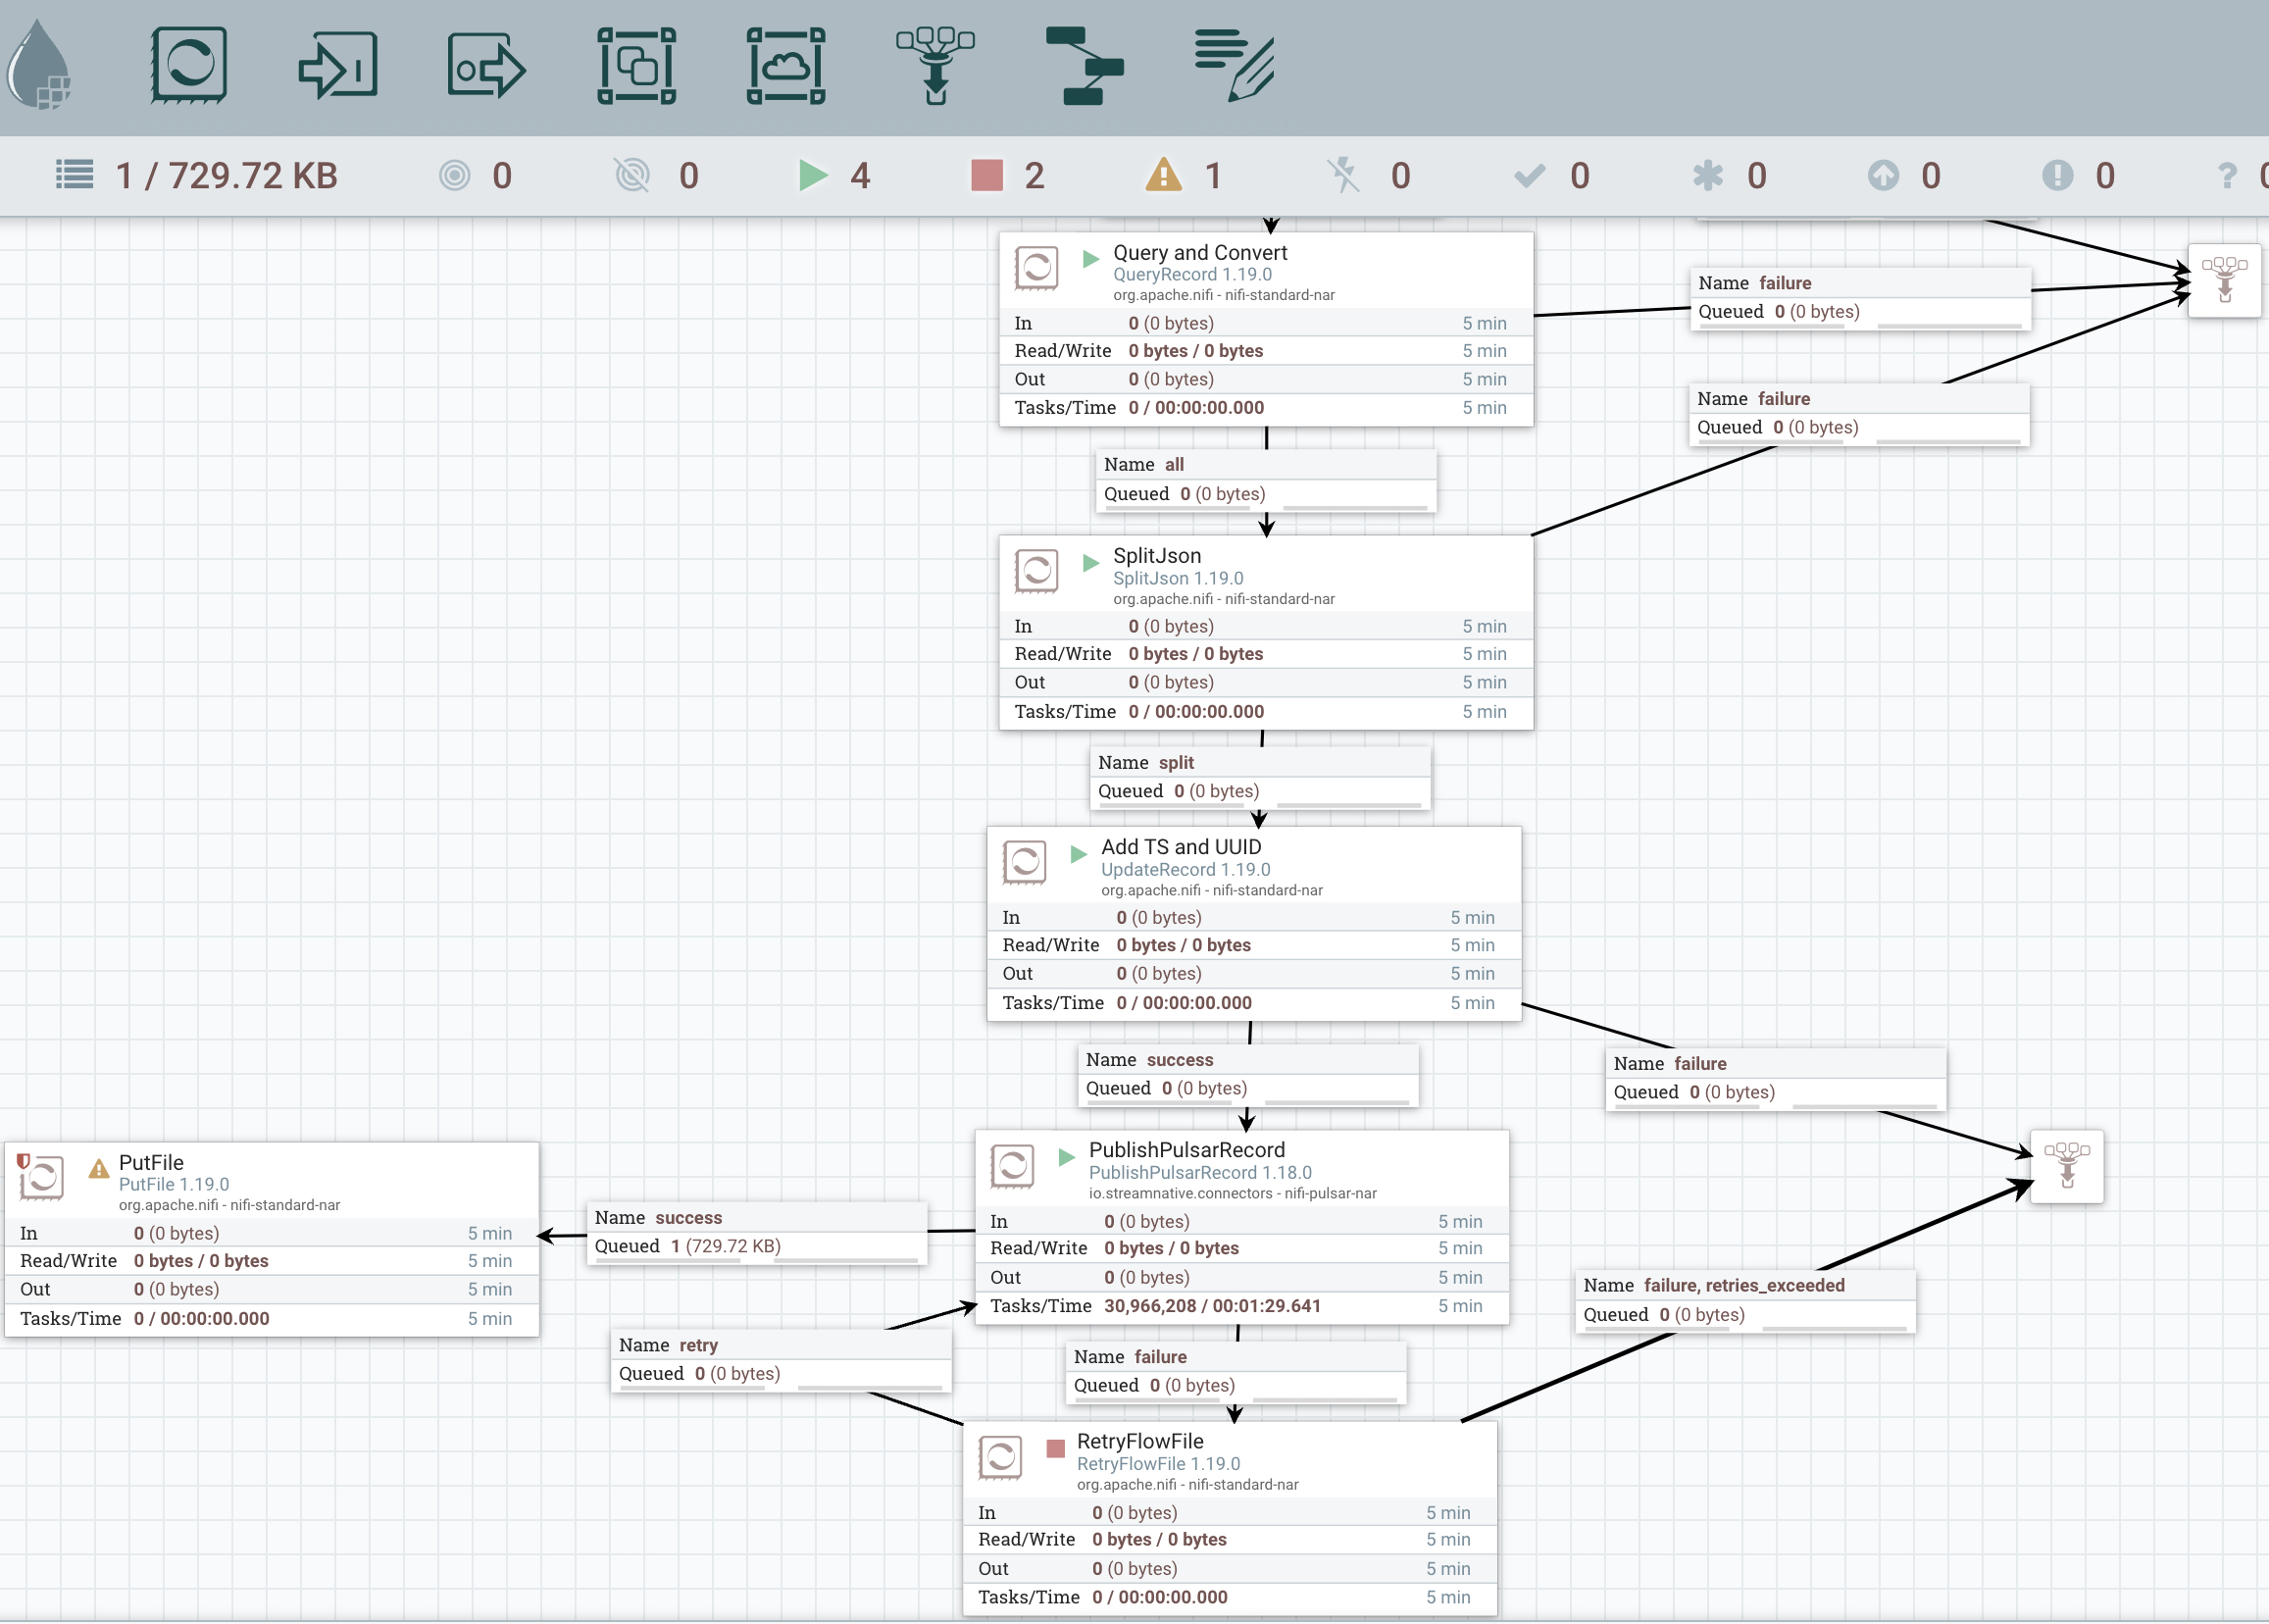Select the RetryFlowFile processor

1139,1441
